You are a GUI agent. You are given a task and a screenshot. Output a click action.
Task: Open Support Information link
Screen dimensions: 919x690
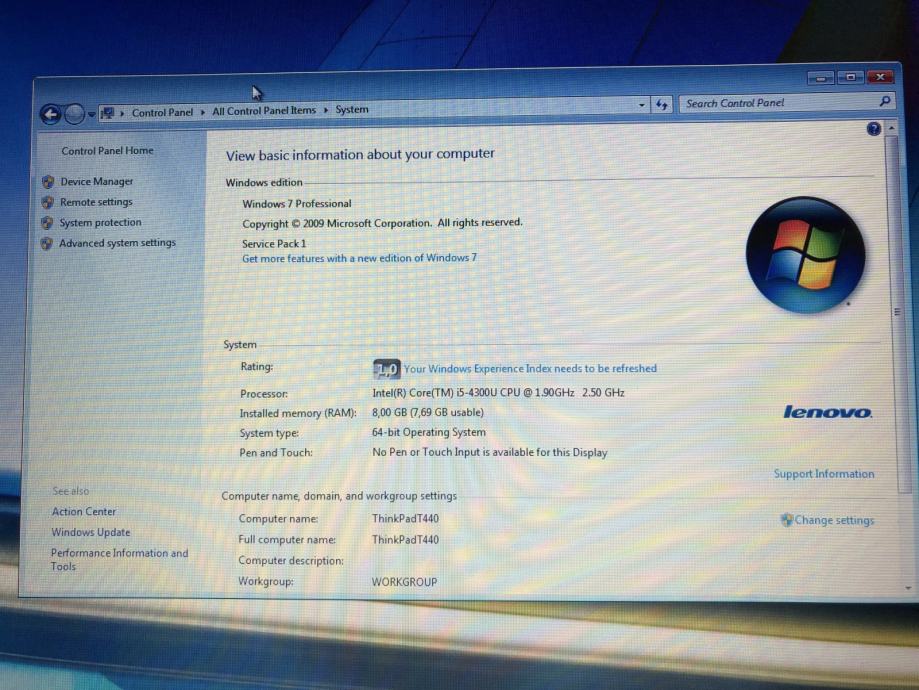coord(823,474)
